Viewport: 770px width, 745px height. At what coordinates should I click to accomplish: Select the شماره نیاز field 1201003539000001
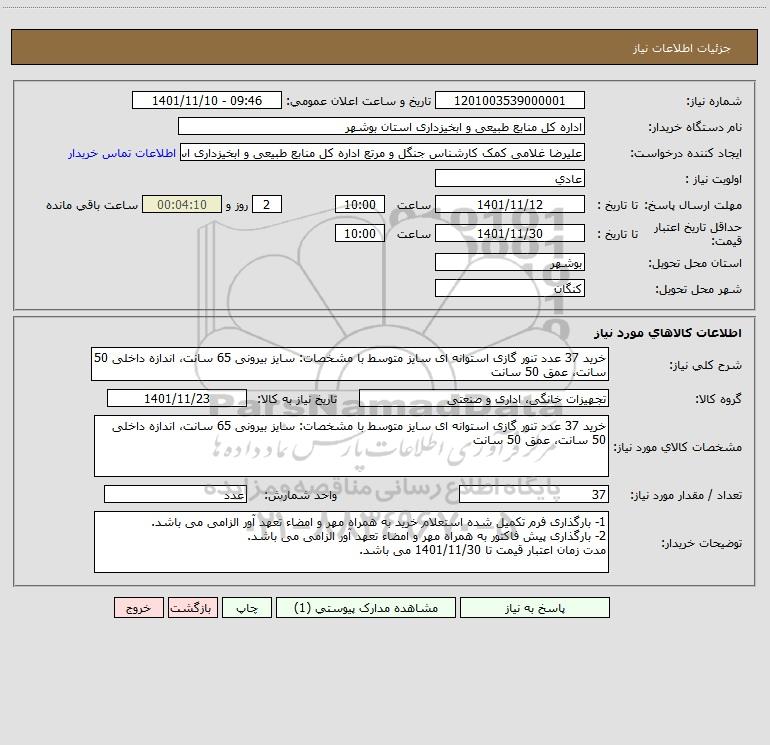[510, 101]
